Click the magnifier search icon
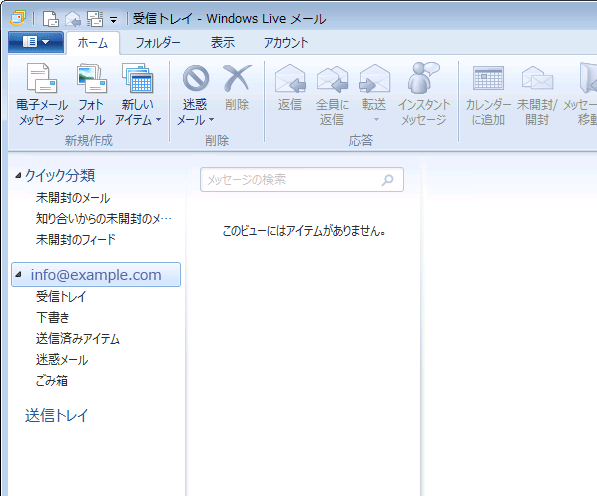Viewport: 597px width, 496px height. tap(388, 179)
